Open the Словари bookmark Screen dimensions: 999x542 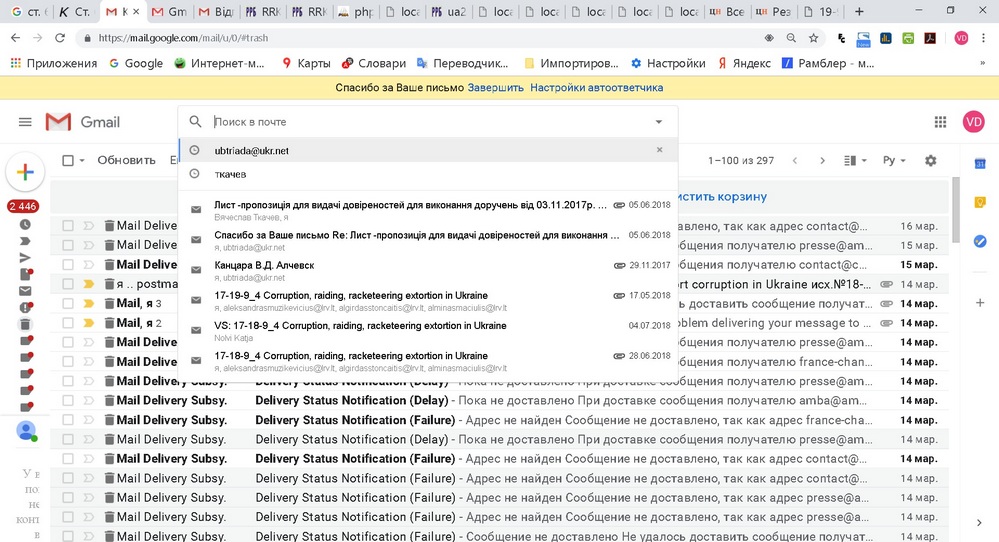click(374, 63)
